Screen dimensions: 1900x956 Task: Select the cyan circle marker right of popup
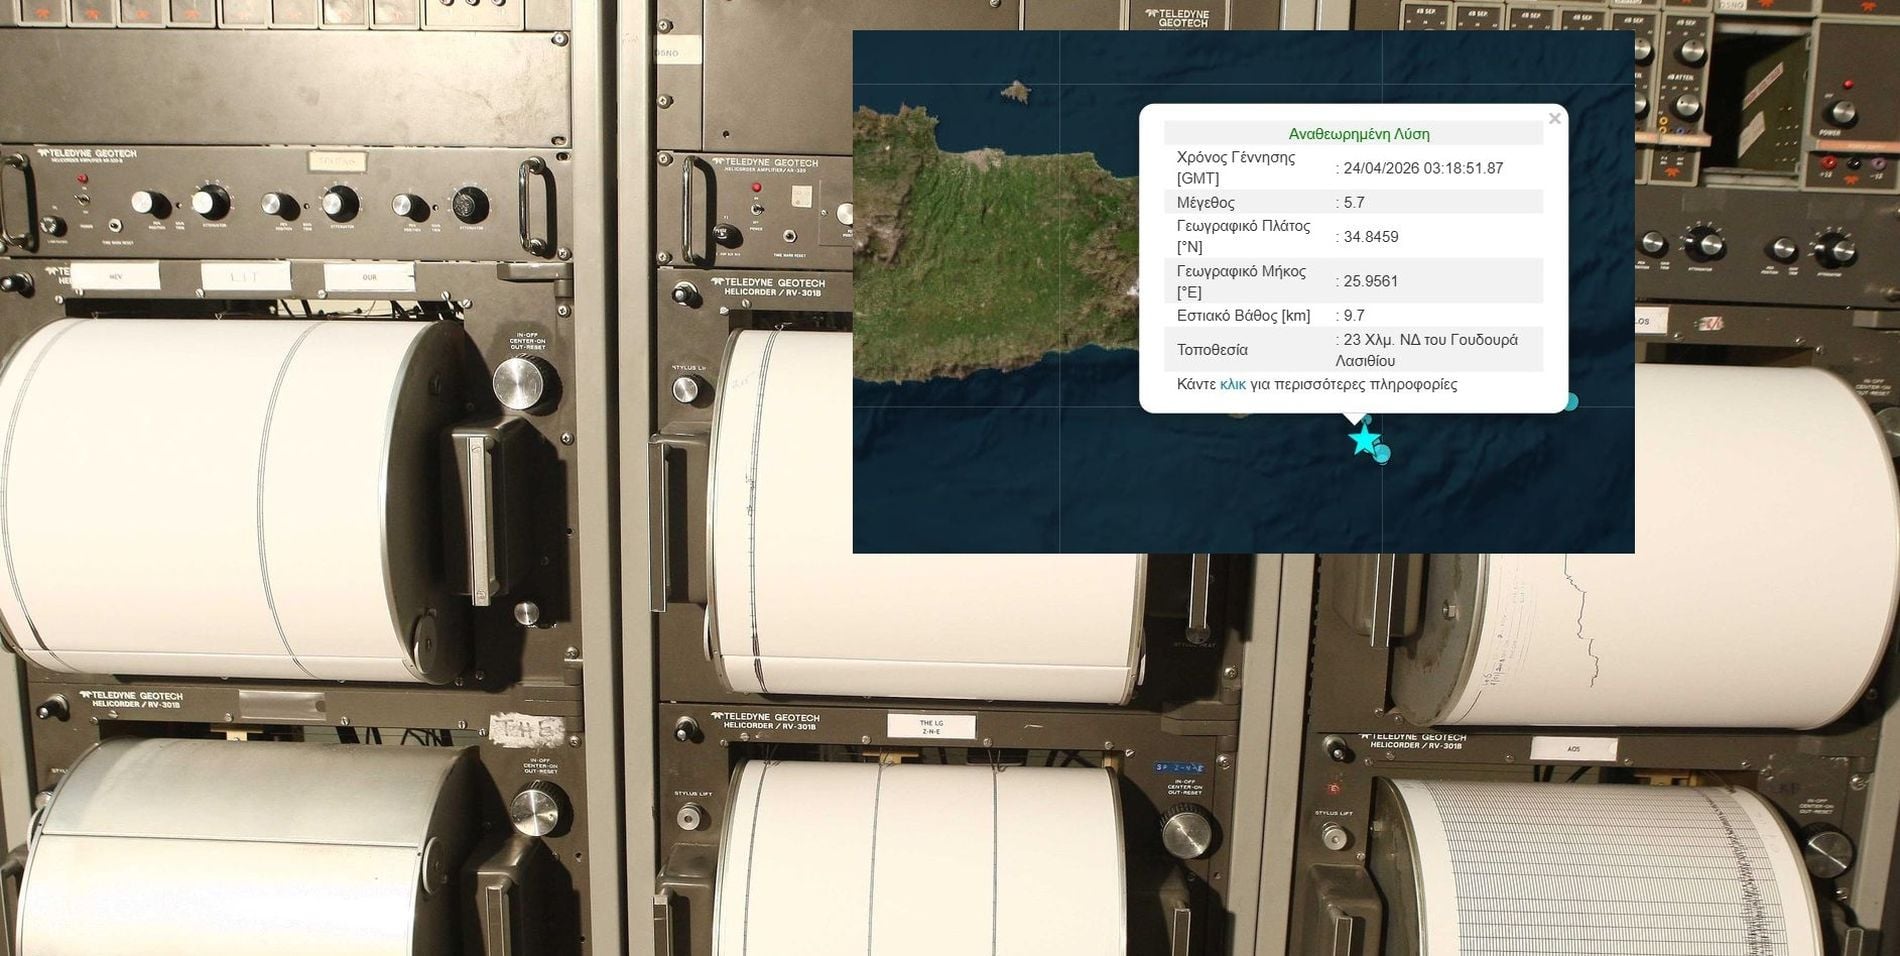[x=1570, y=402]
